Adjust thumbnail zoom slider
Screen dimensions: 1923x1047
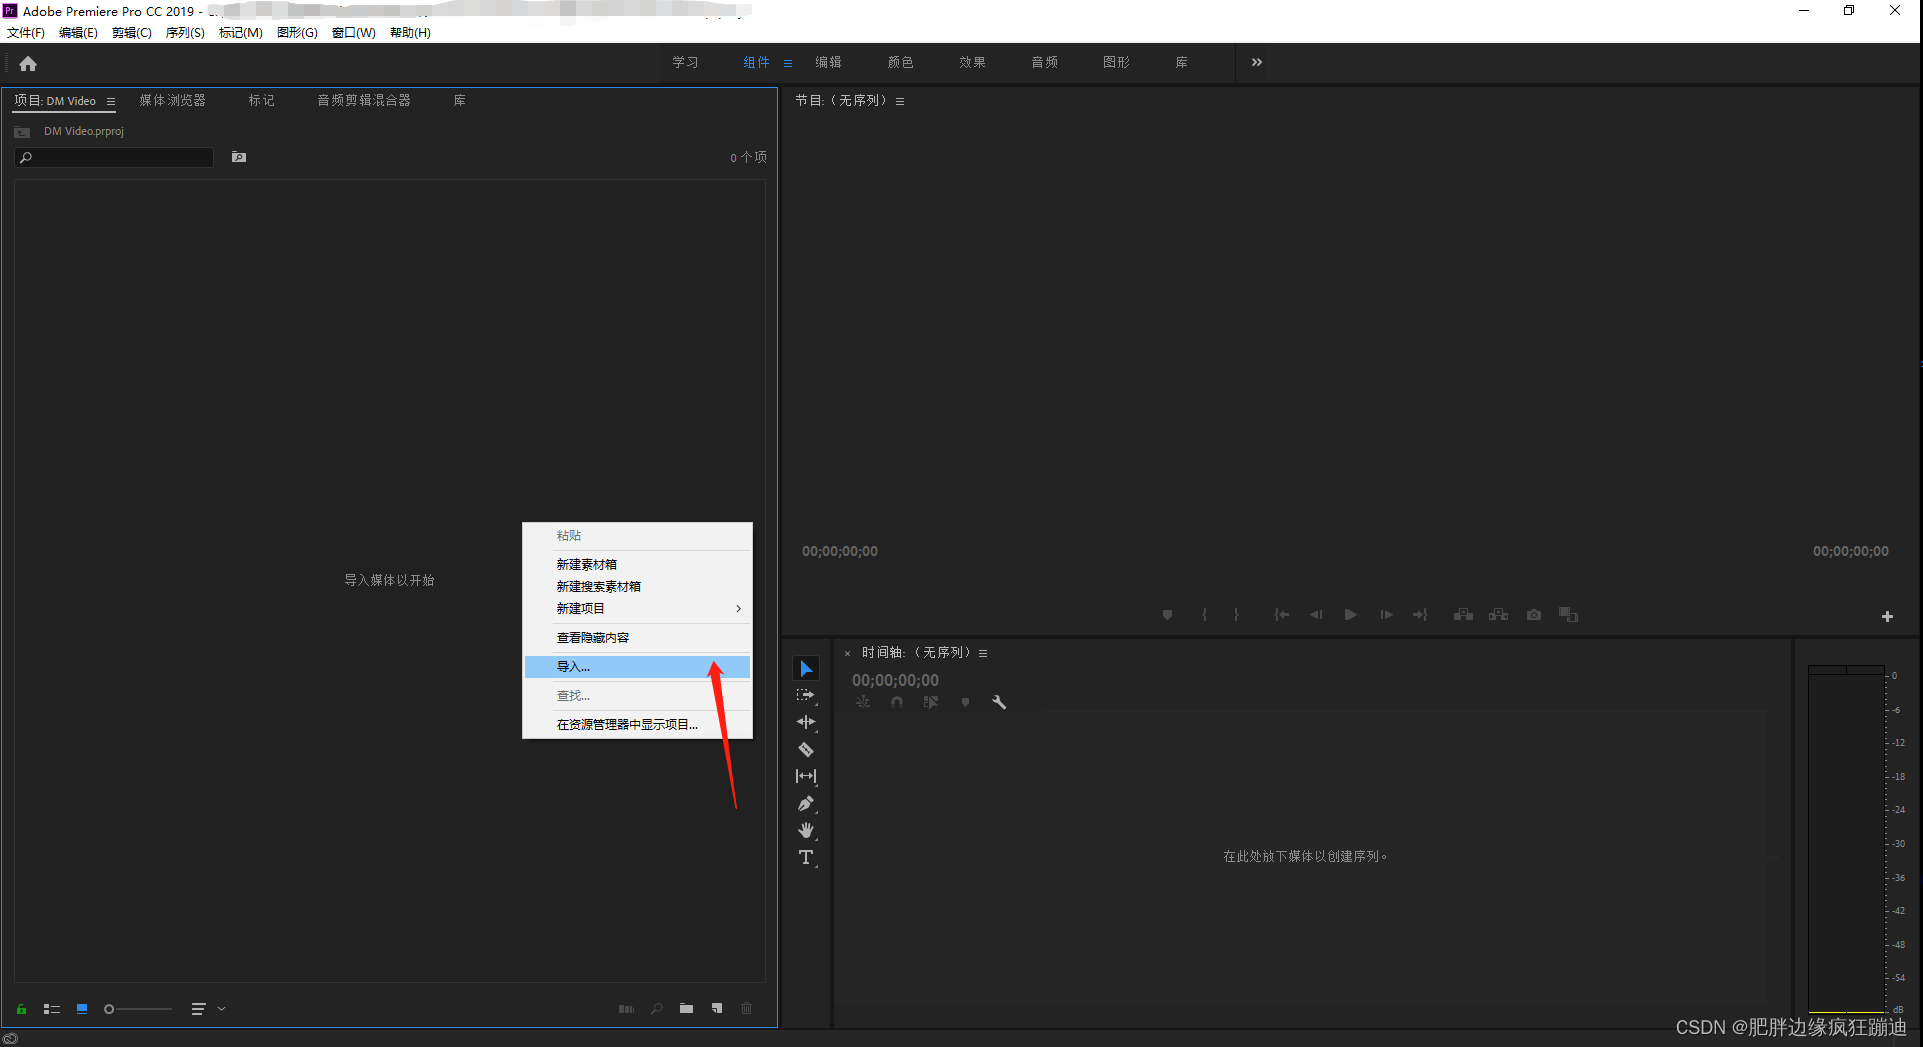138,1009
